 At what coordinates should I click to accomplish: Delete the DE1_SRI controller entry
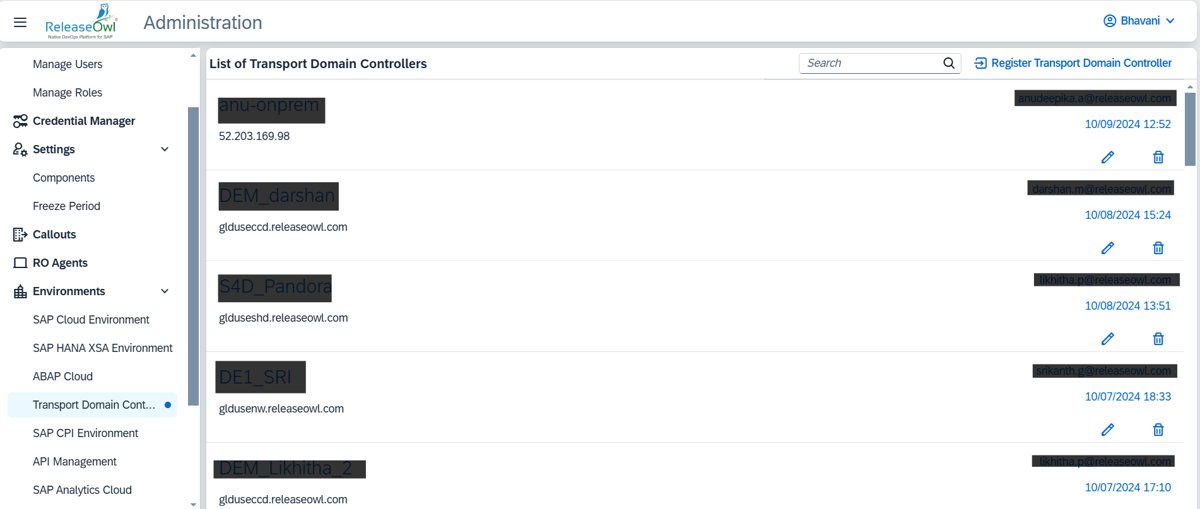[x=1158, y=430]
